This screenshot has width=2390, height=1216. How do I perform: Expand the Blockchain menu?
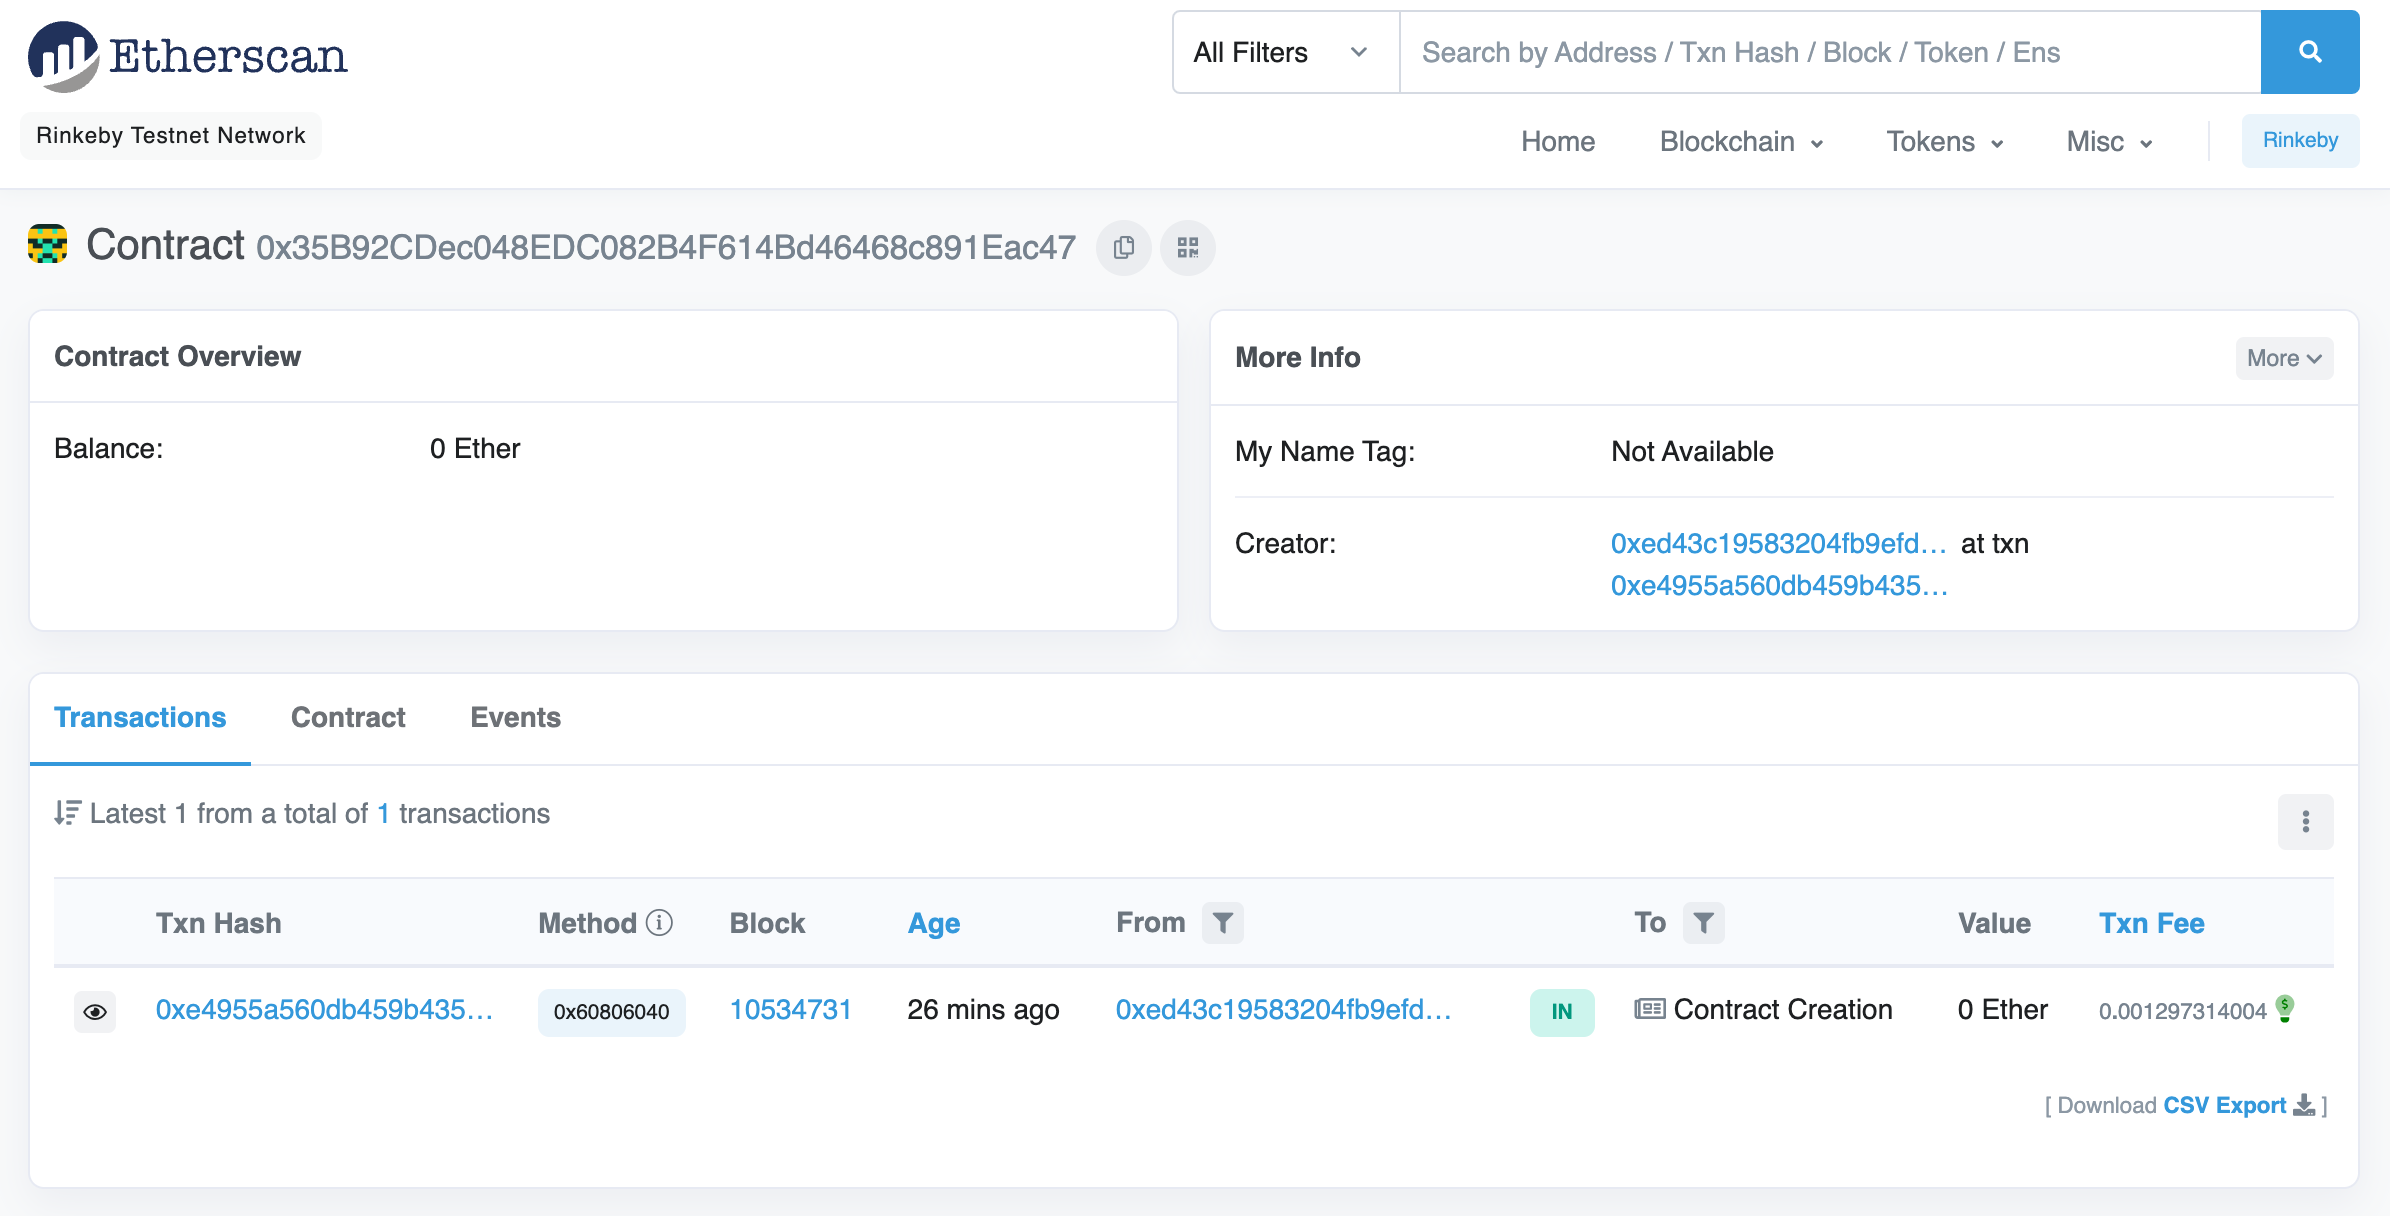pyautogui.click(x=1739, y=140)
